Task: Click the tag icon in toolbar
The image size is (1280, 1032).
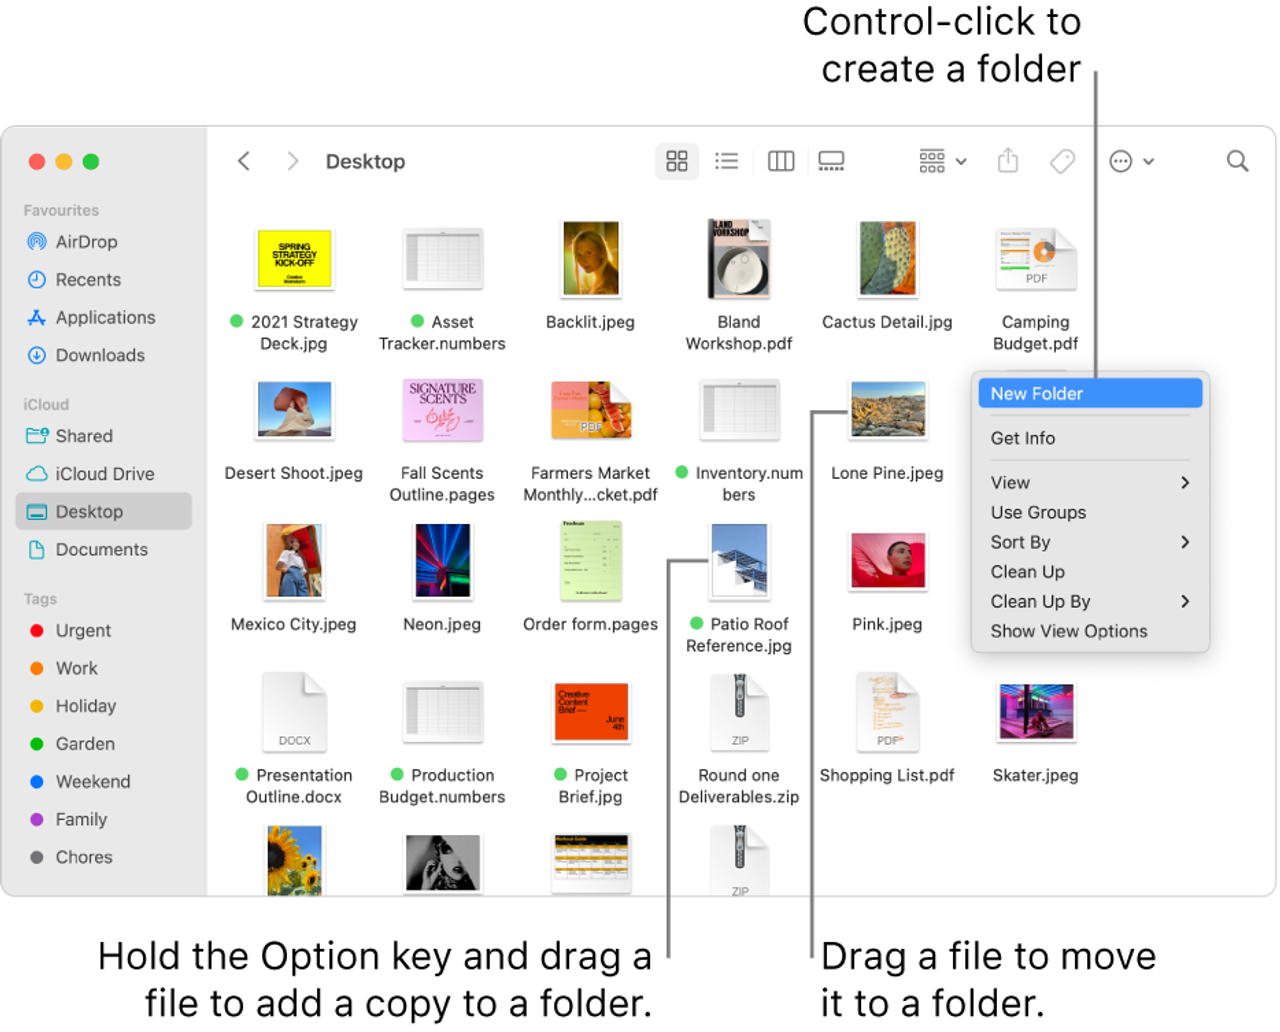Action: click(1062, 161)
